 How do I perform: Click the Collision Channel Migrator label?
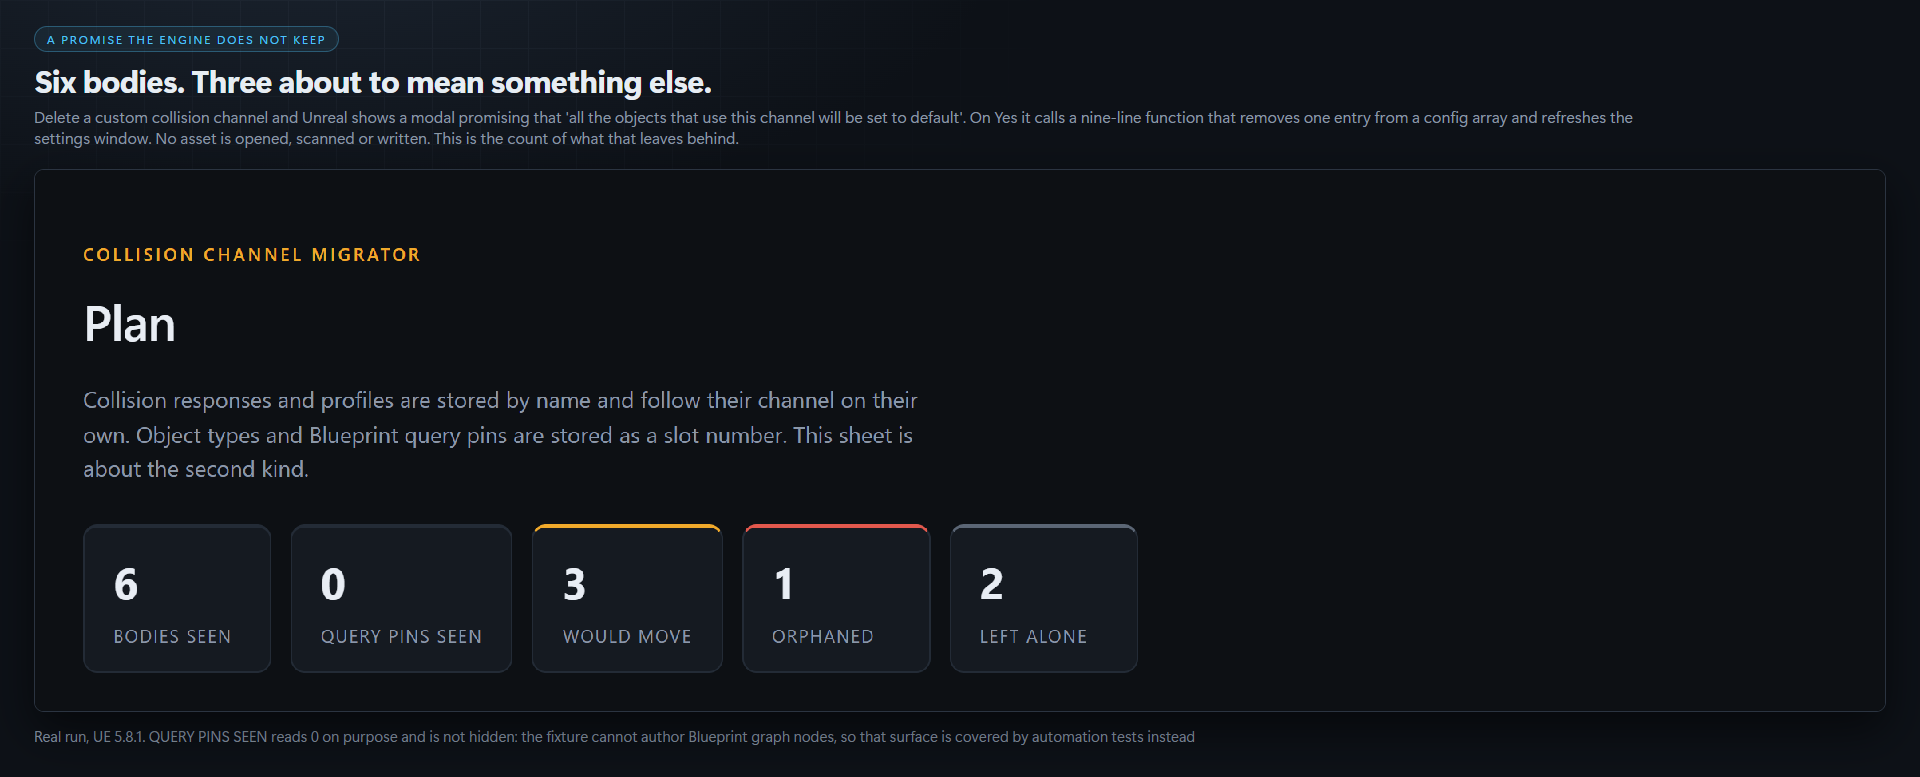pyautogui.click(x=252, y=255)
